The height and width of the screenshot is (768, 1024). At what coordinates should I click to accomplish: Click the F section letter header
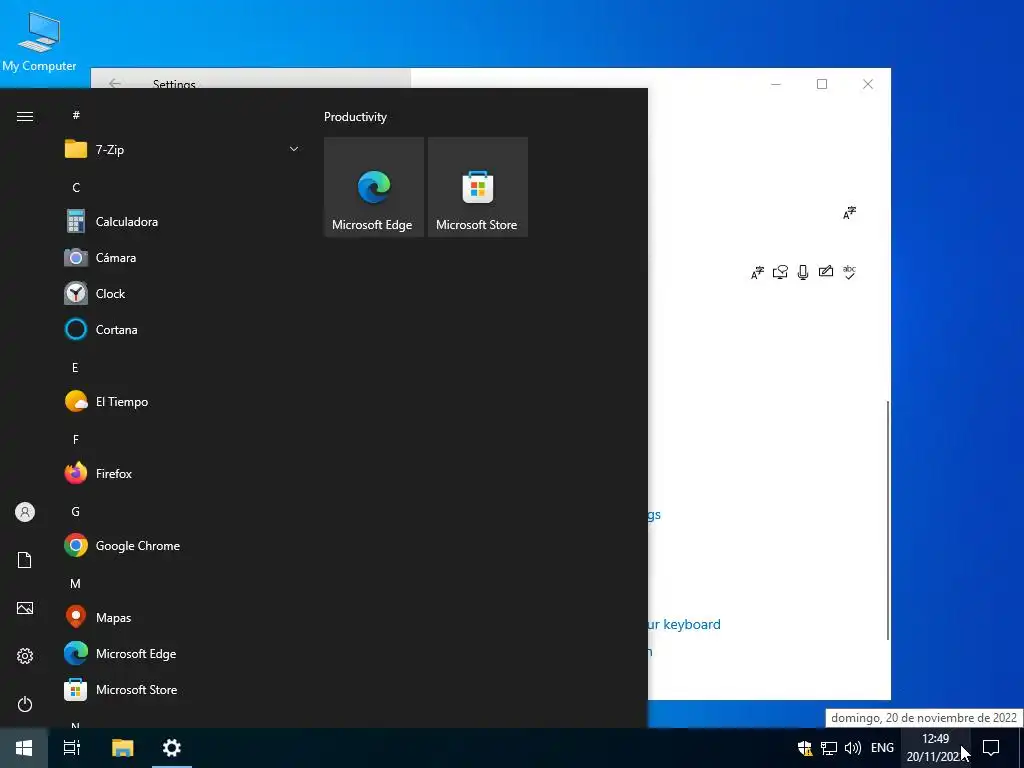click(76, 440)
